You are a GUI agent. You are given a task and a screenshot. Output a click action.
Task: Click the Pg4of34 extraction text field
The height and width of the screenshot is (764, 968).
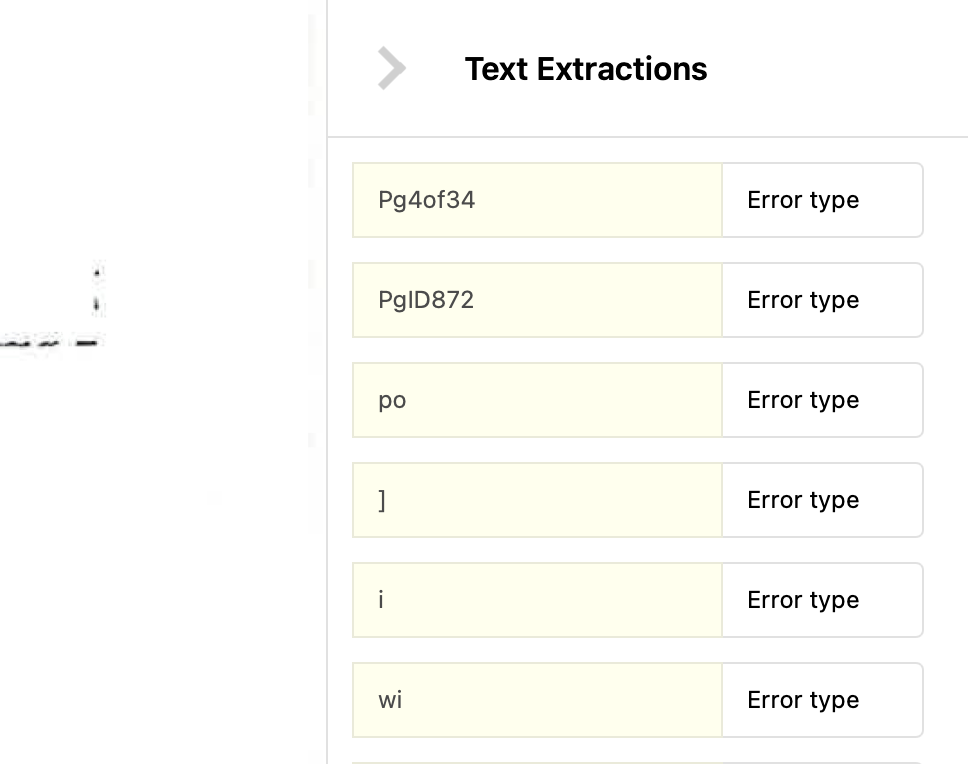pos(537,200)
